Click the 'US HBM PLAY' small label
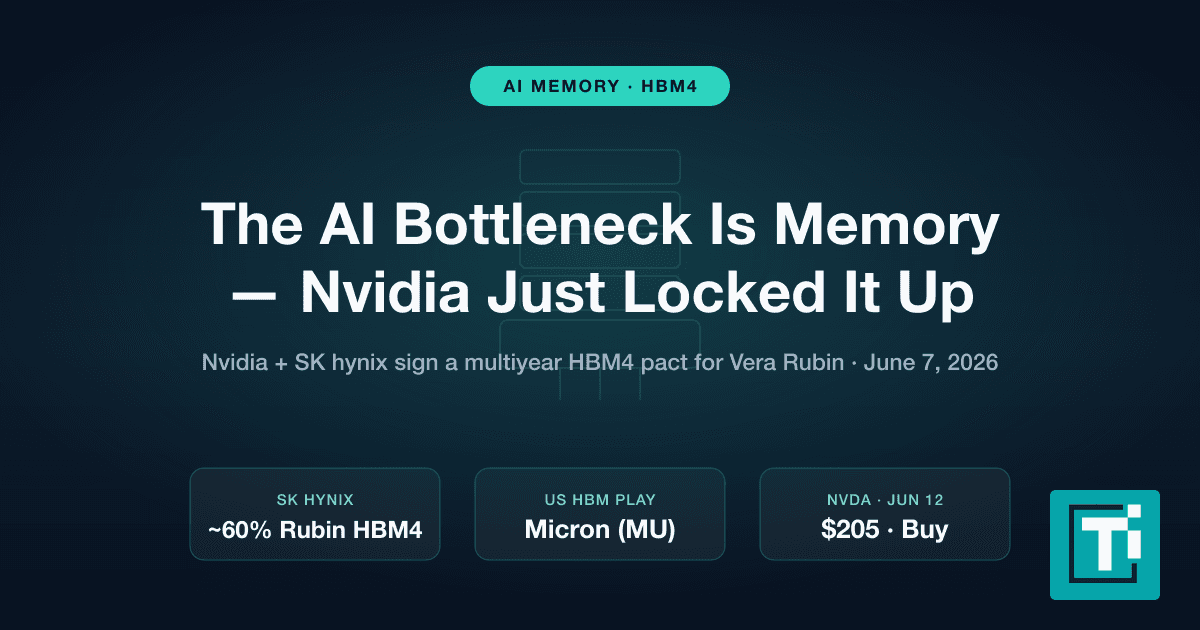Viewport: 1200px width, 630px height. 600,499
